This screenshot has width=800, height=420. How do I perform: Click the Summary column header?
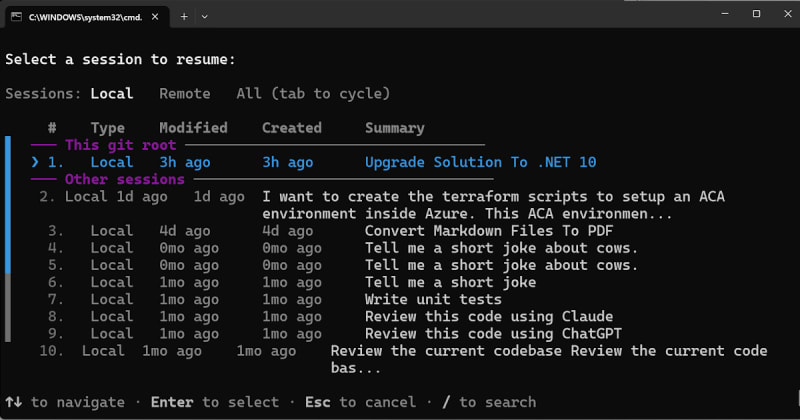394,128
